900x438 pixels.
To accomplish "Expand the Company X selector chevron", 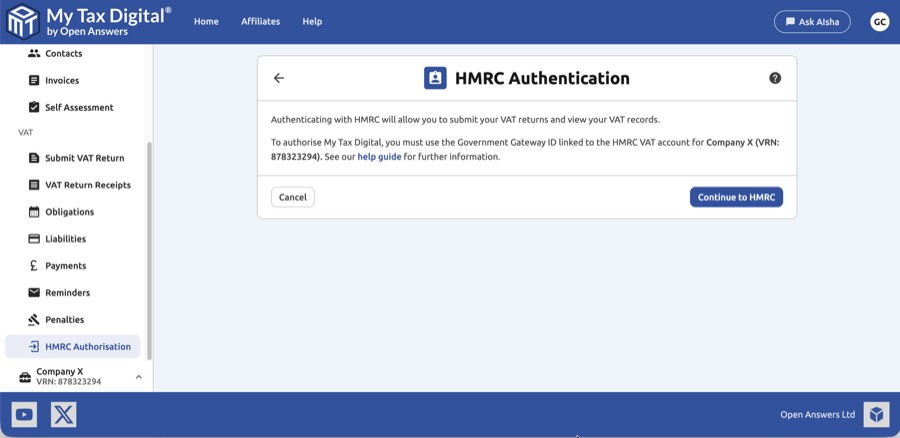I will 138,377.
